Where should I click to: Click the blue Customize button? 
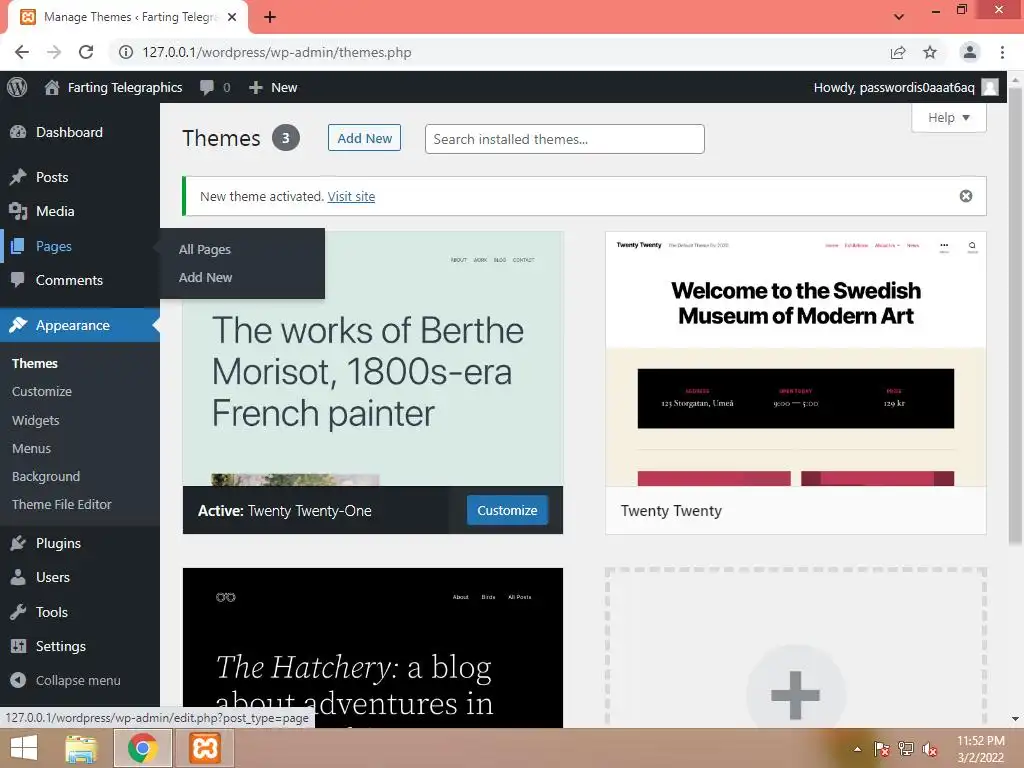(507, 510)
